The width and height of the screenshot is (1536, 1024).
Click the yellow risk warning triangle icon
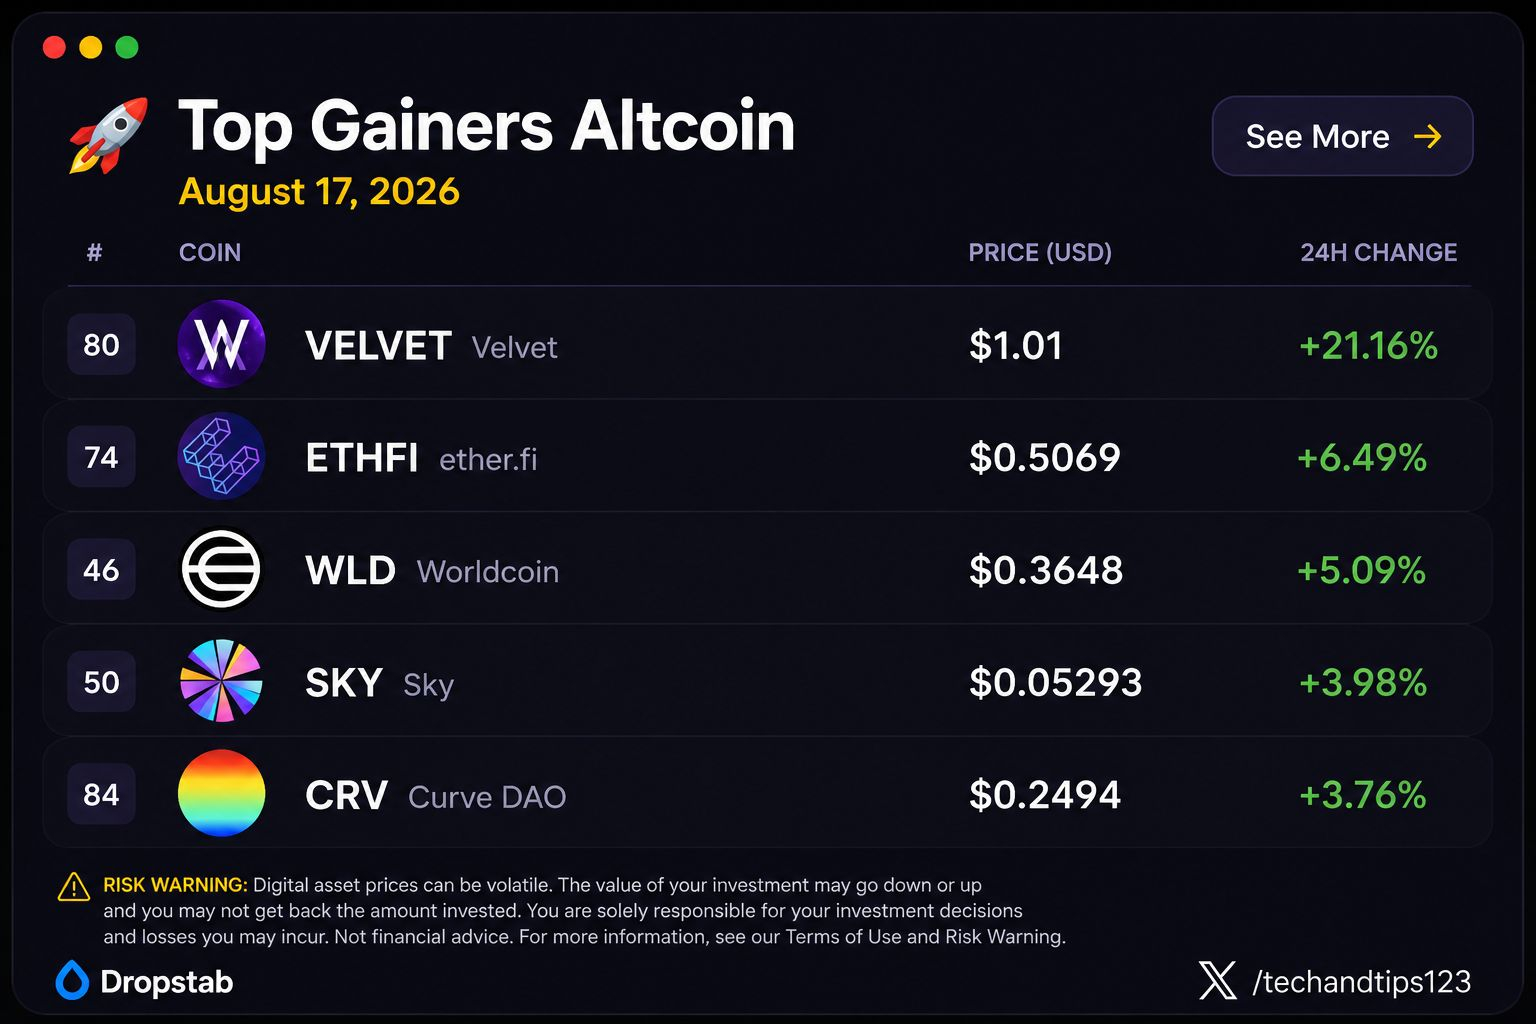click(x=74, y=887)
